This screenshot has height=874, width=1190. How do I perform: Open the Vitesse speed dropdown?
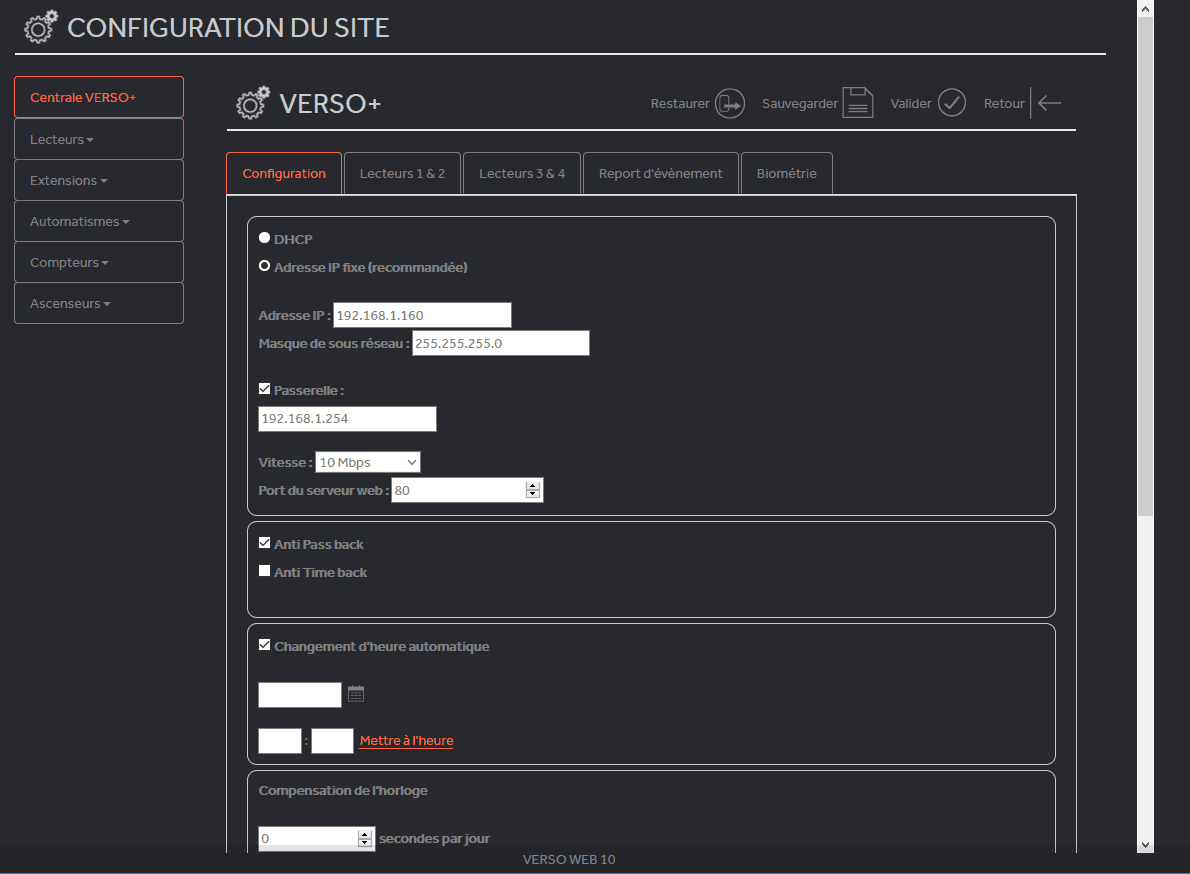coord(367,462)
